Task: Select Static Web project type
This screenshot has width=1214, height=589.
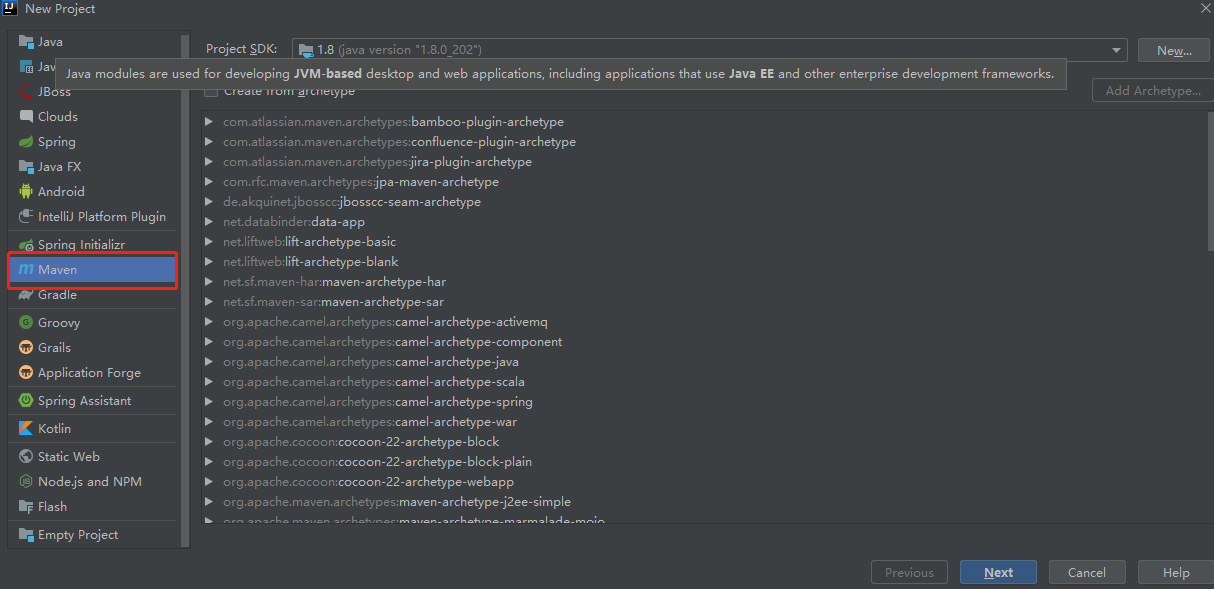Action: pos(68,457)
